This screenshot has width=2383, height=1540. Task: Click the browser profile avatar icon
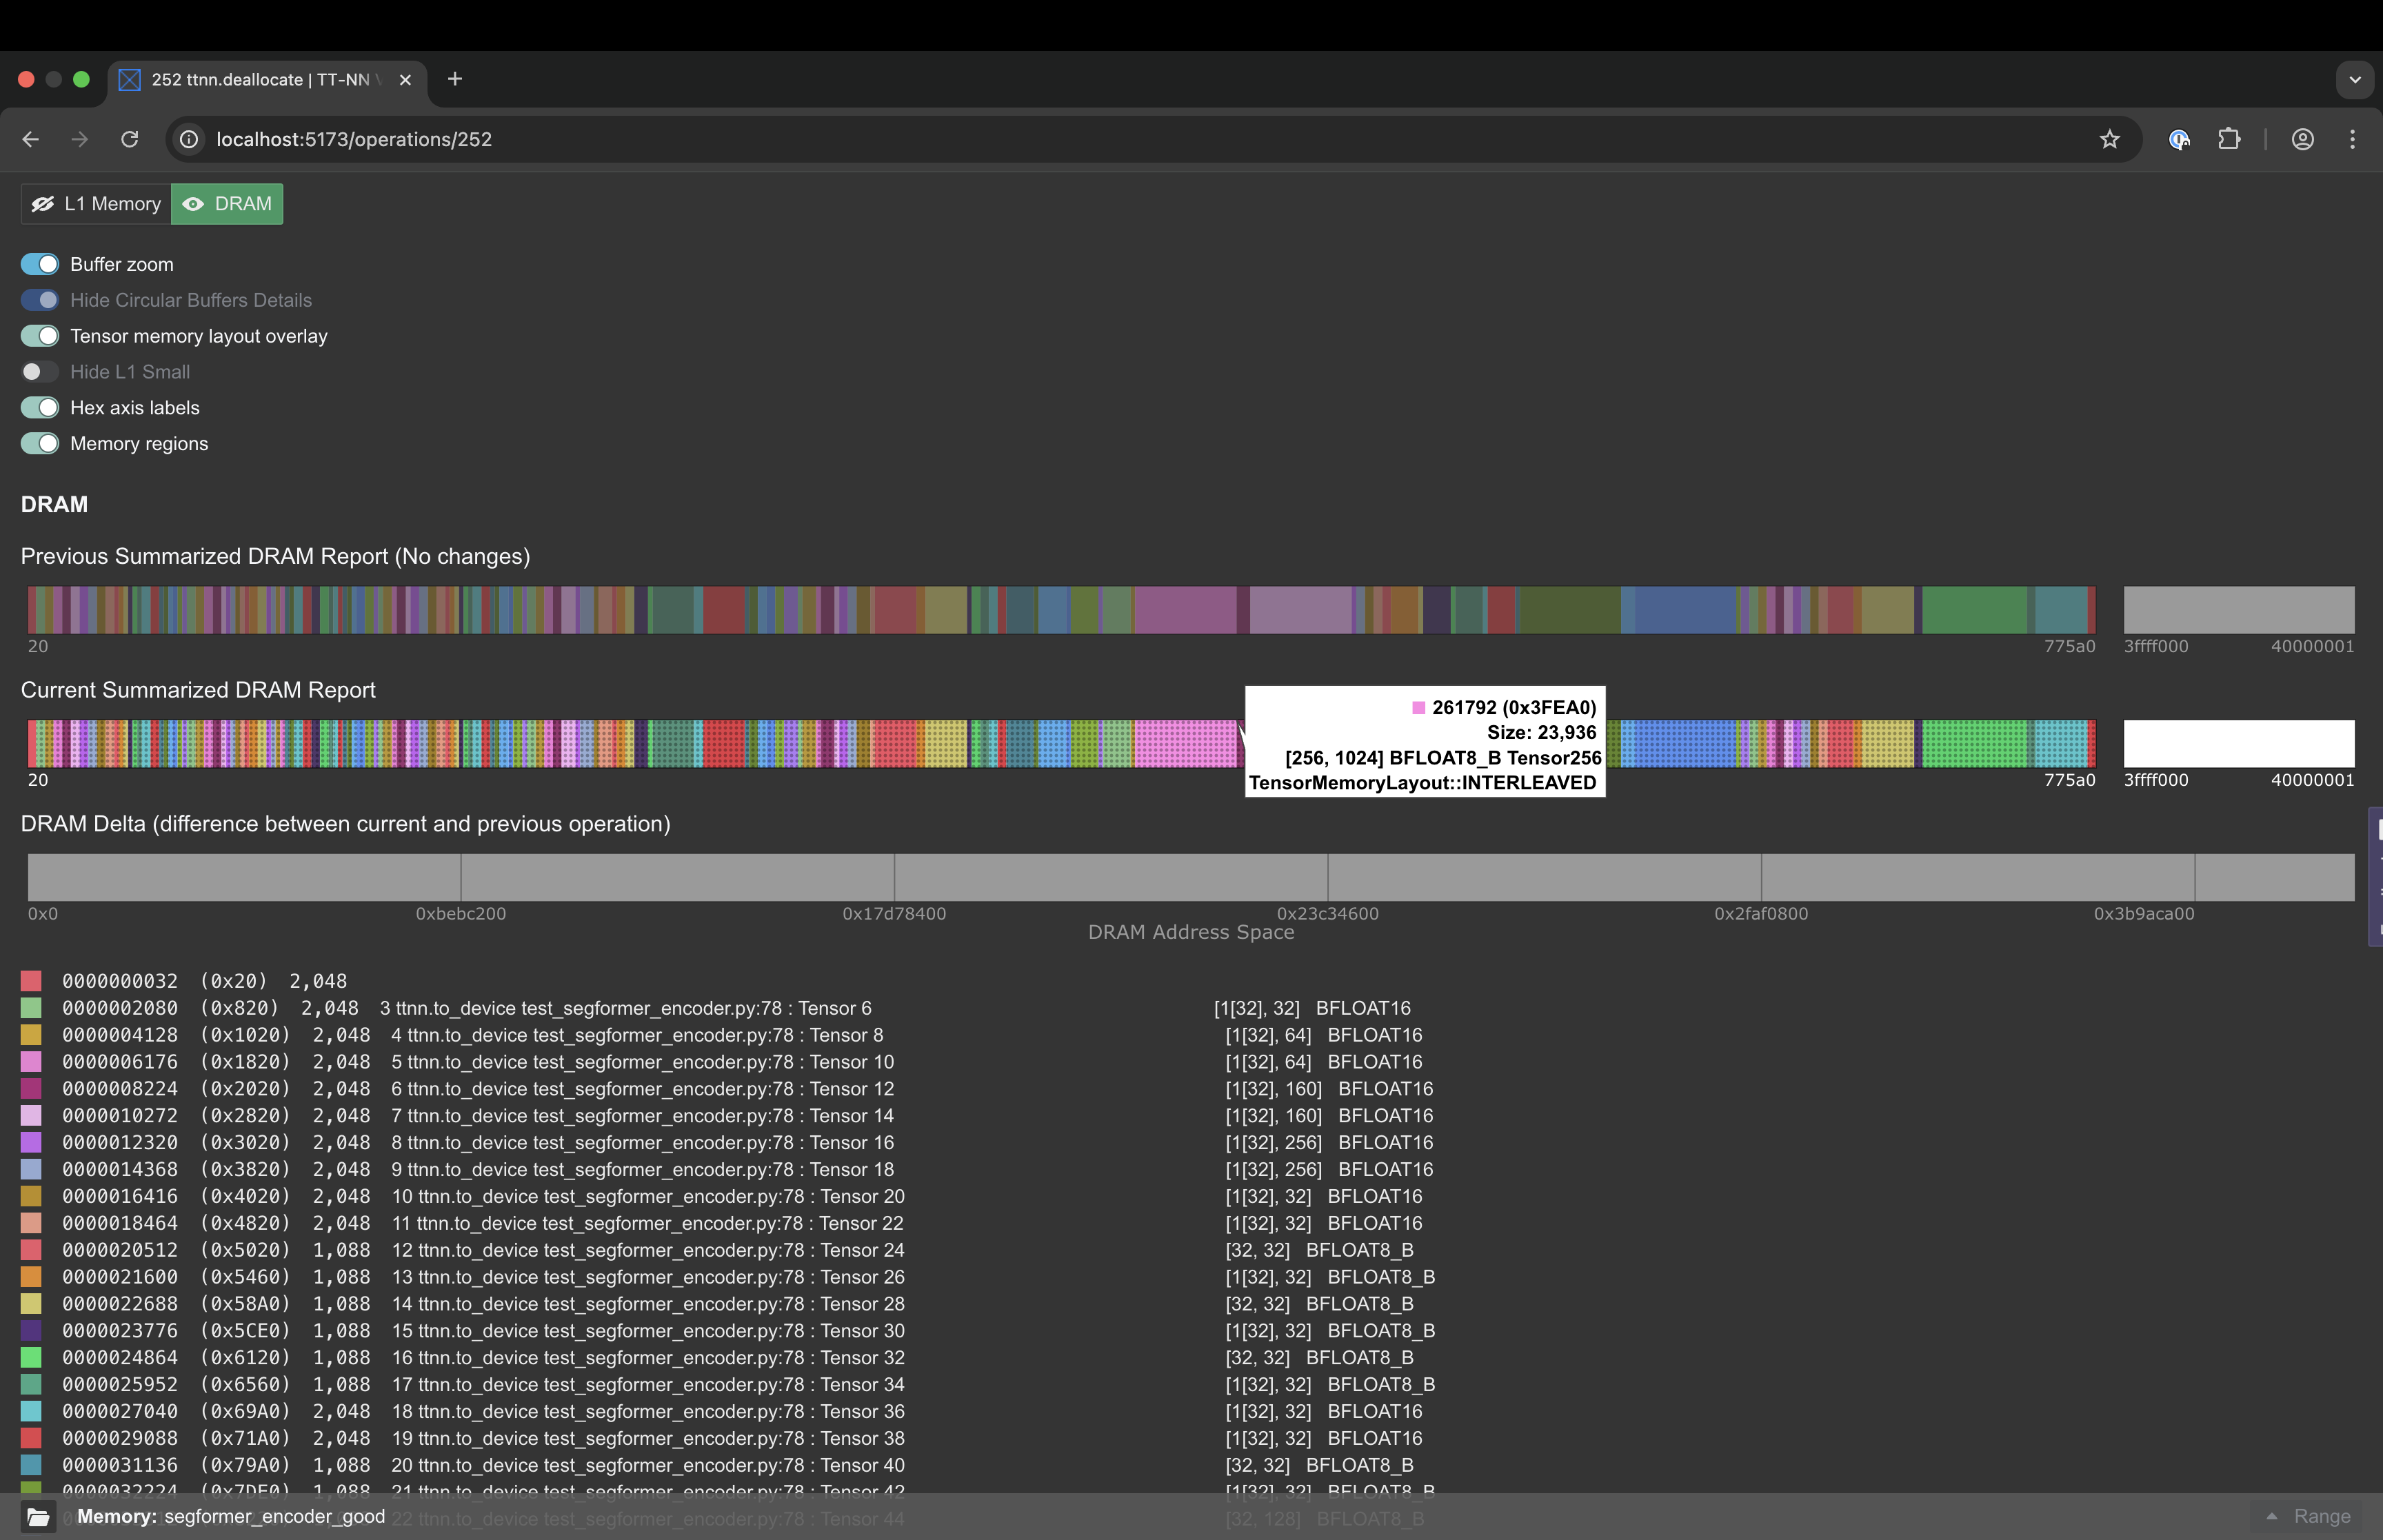coord(2303,139)
